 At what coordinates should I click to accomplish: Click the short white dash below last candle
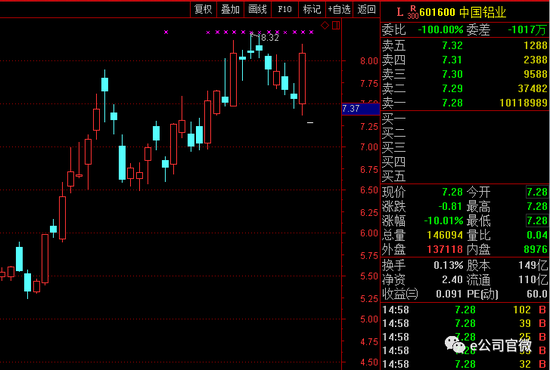tap(310, 123)
